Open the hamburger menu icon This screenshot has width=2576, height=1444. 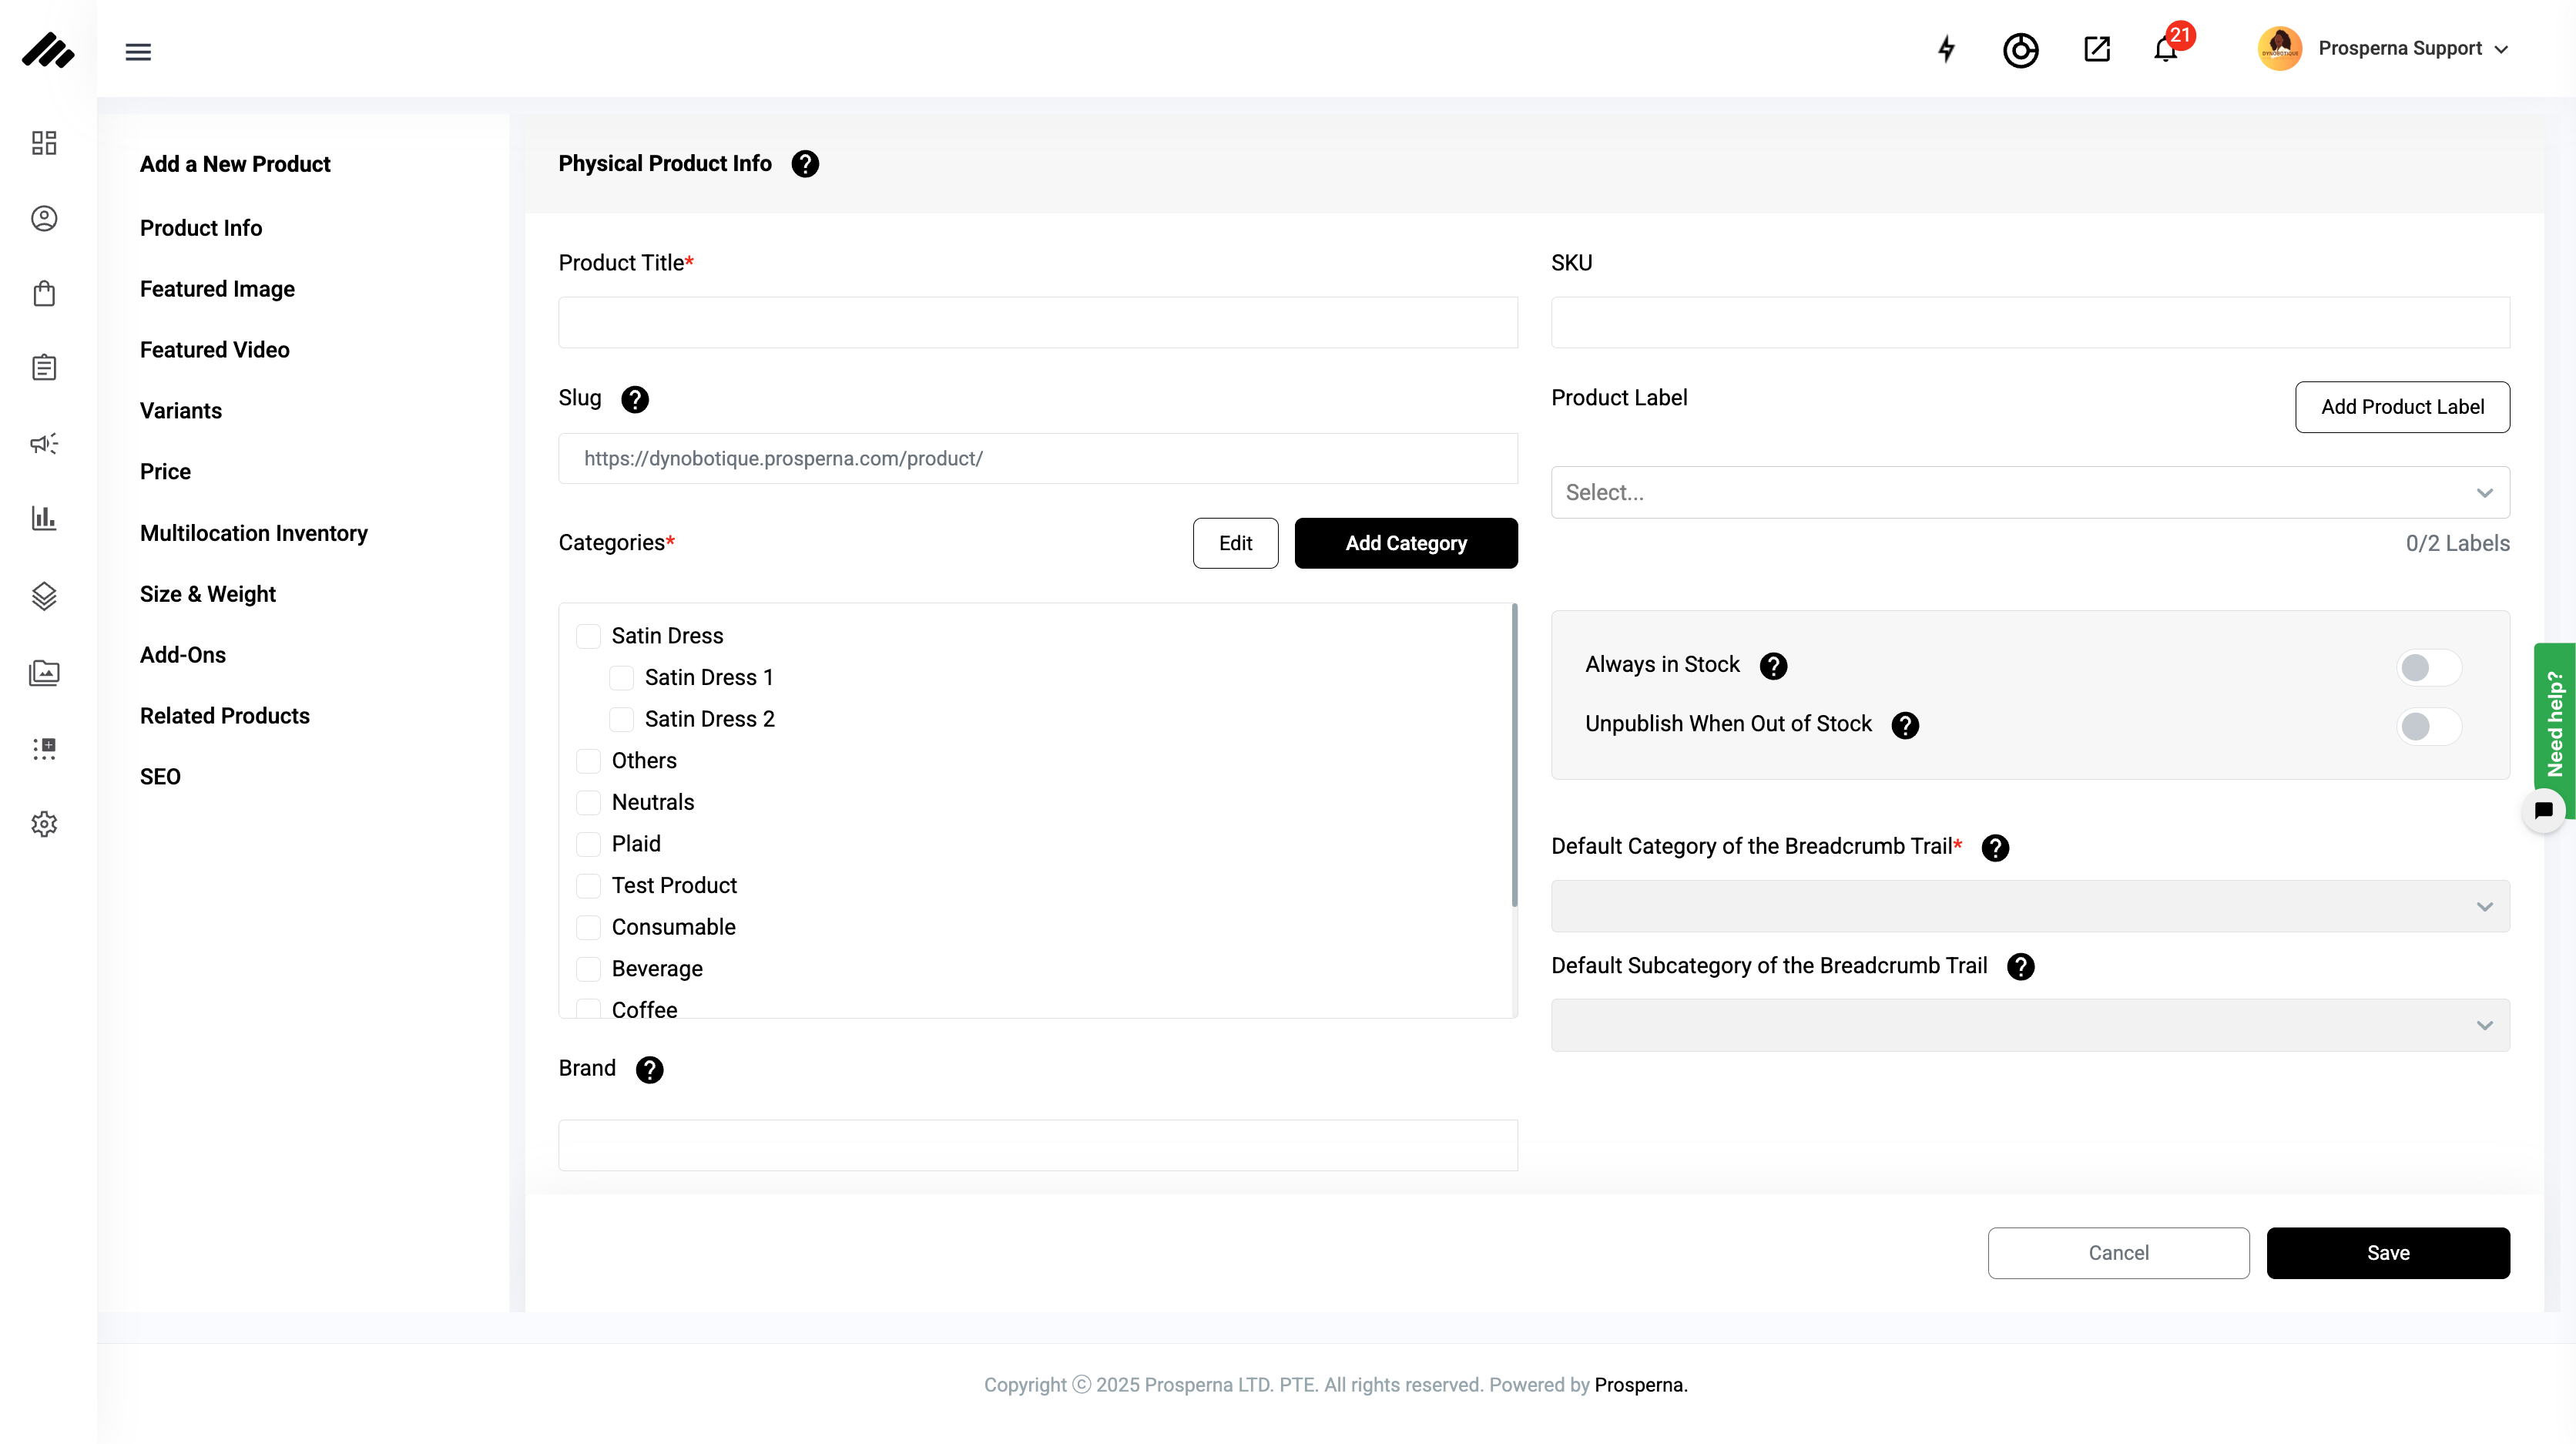[138, 52]
